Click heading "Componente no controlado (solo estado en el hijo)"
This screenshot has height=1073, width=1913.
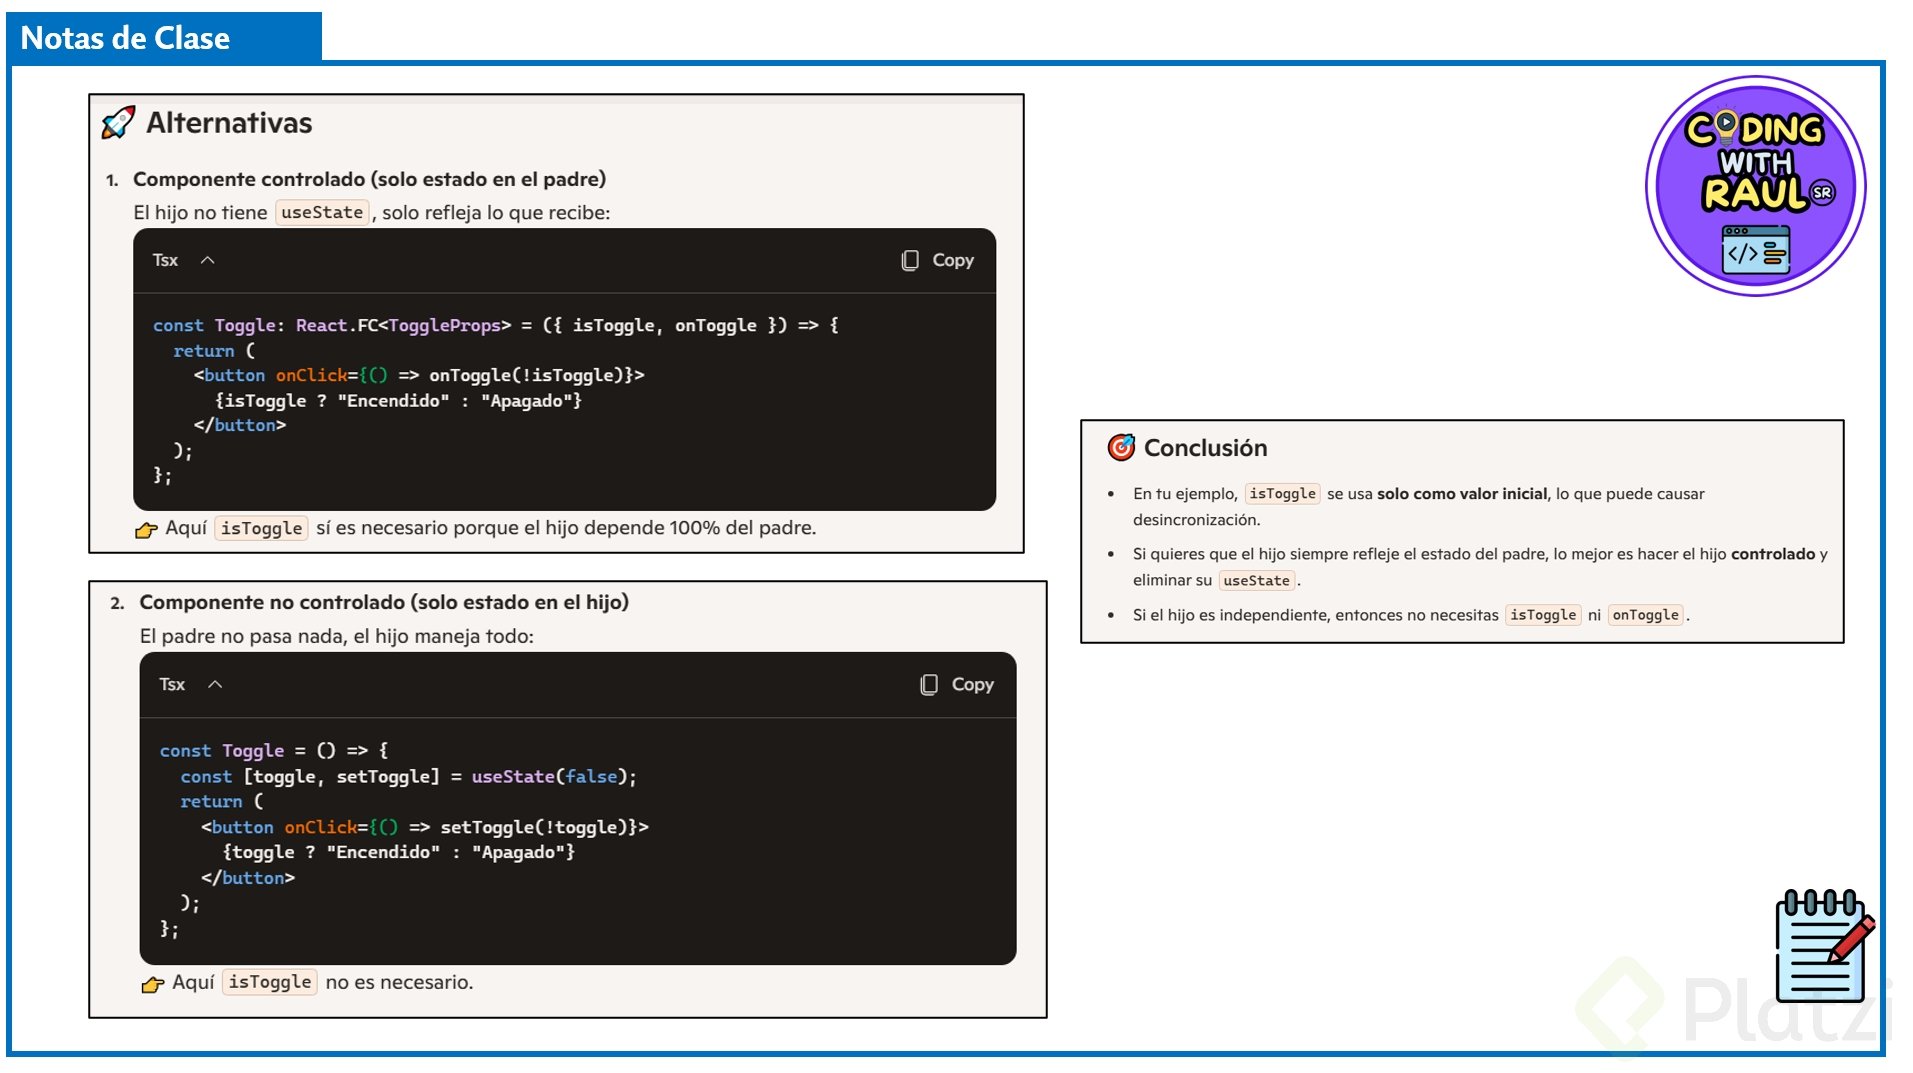tap(384, 602)
